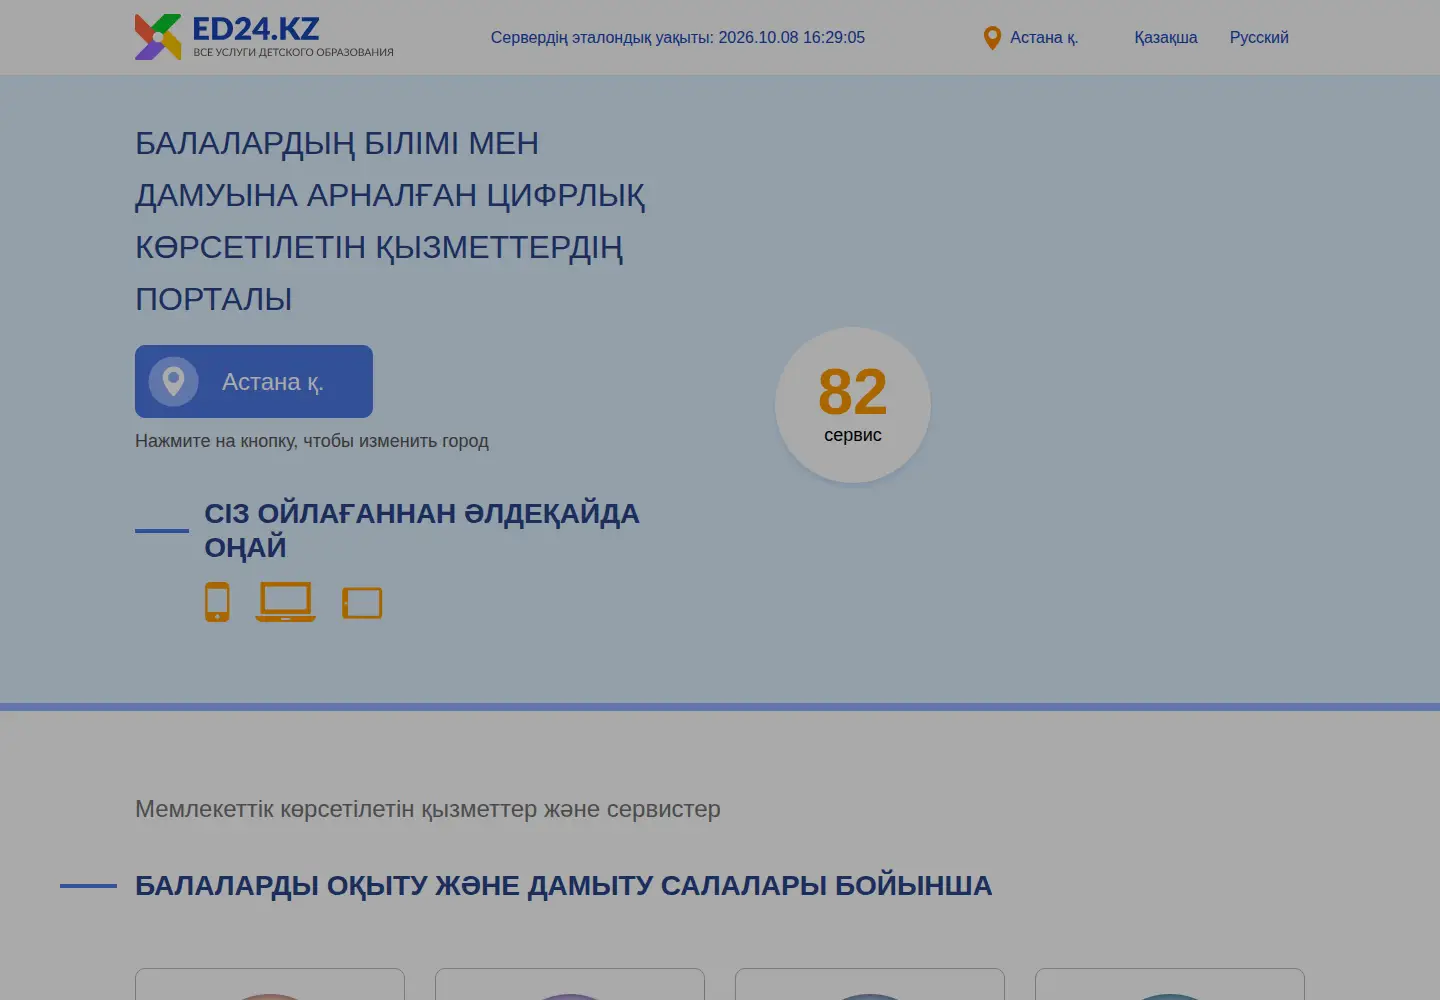This screenshot has height=1000, width=1440.
Task: Click the tablet device icon
Action: coord(362,603)
